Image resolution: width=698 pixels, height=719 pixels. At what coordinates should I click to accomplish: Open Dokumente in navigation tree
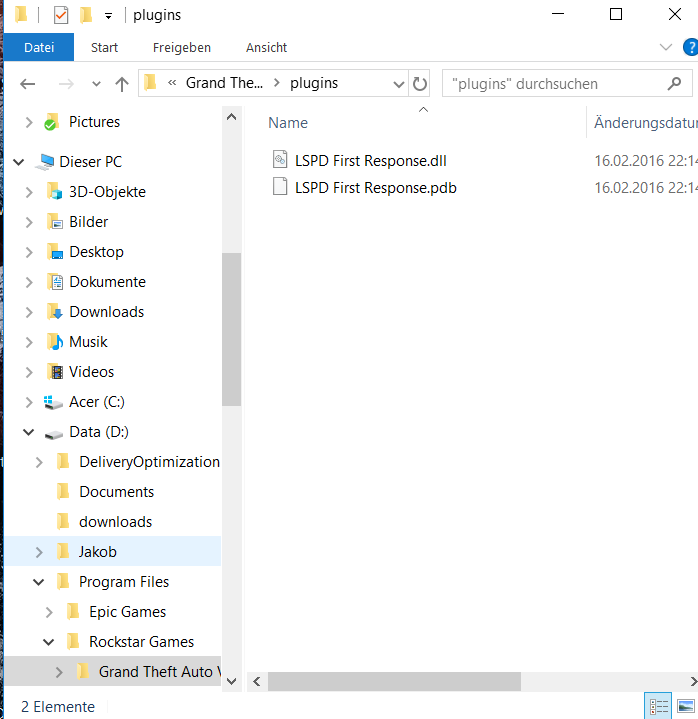pyautogui.click(x=107, y=282)
